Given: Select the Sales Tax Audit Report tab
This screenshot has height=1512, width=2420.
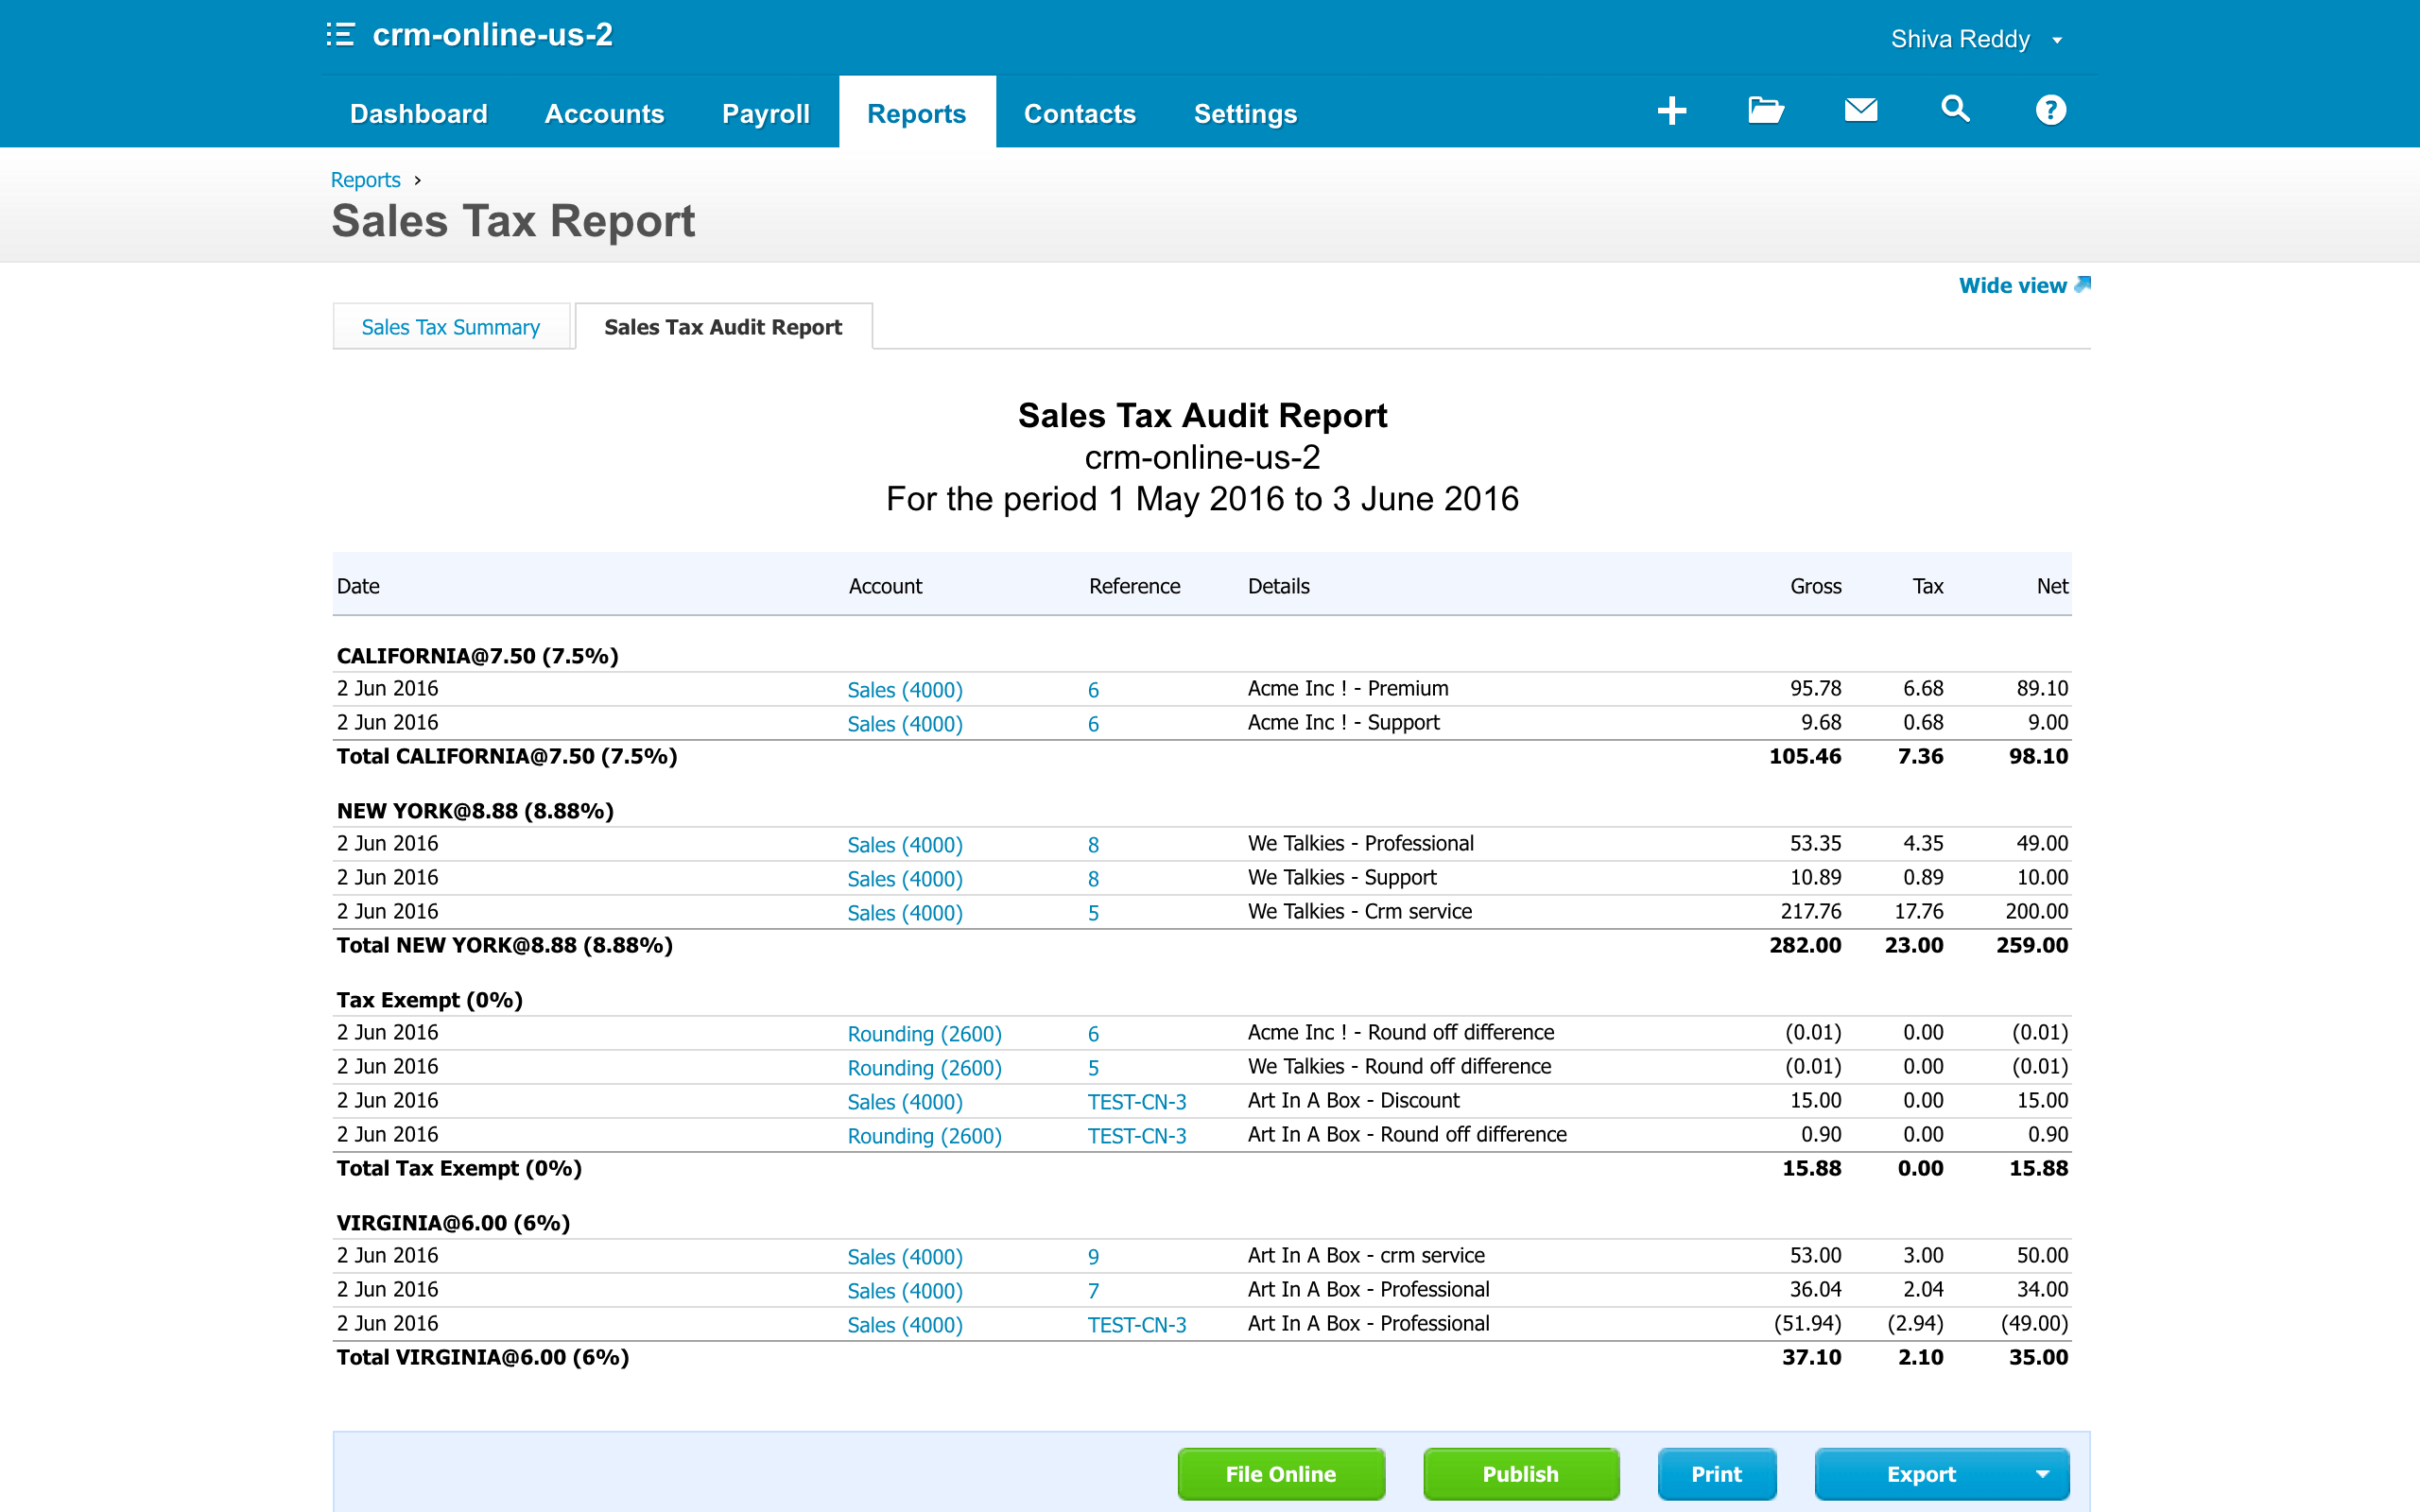Looking at the screenshot, I should pos(723,326).
